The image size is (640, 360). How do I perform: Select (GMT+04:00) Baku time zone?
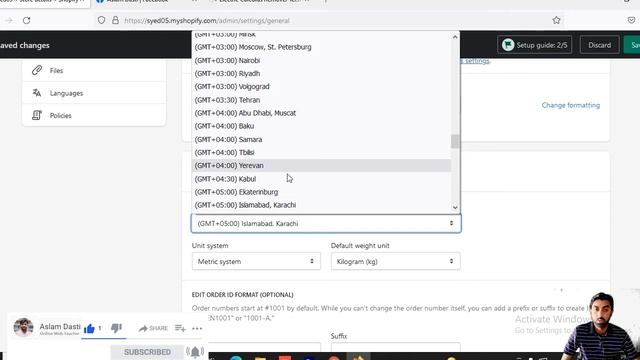coord(321,126)
